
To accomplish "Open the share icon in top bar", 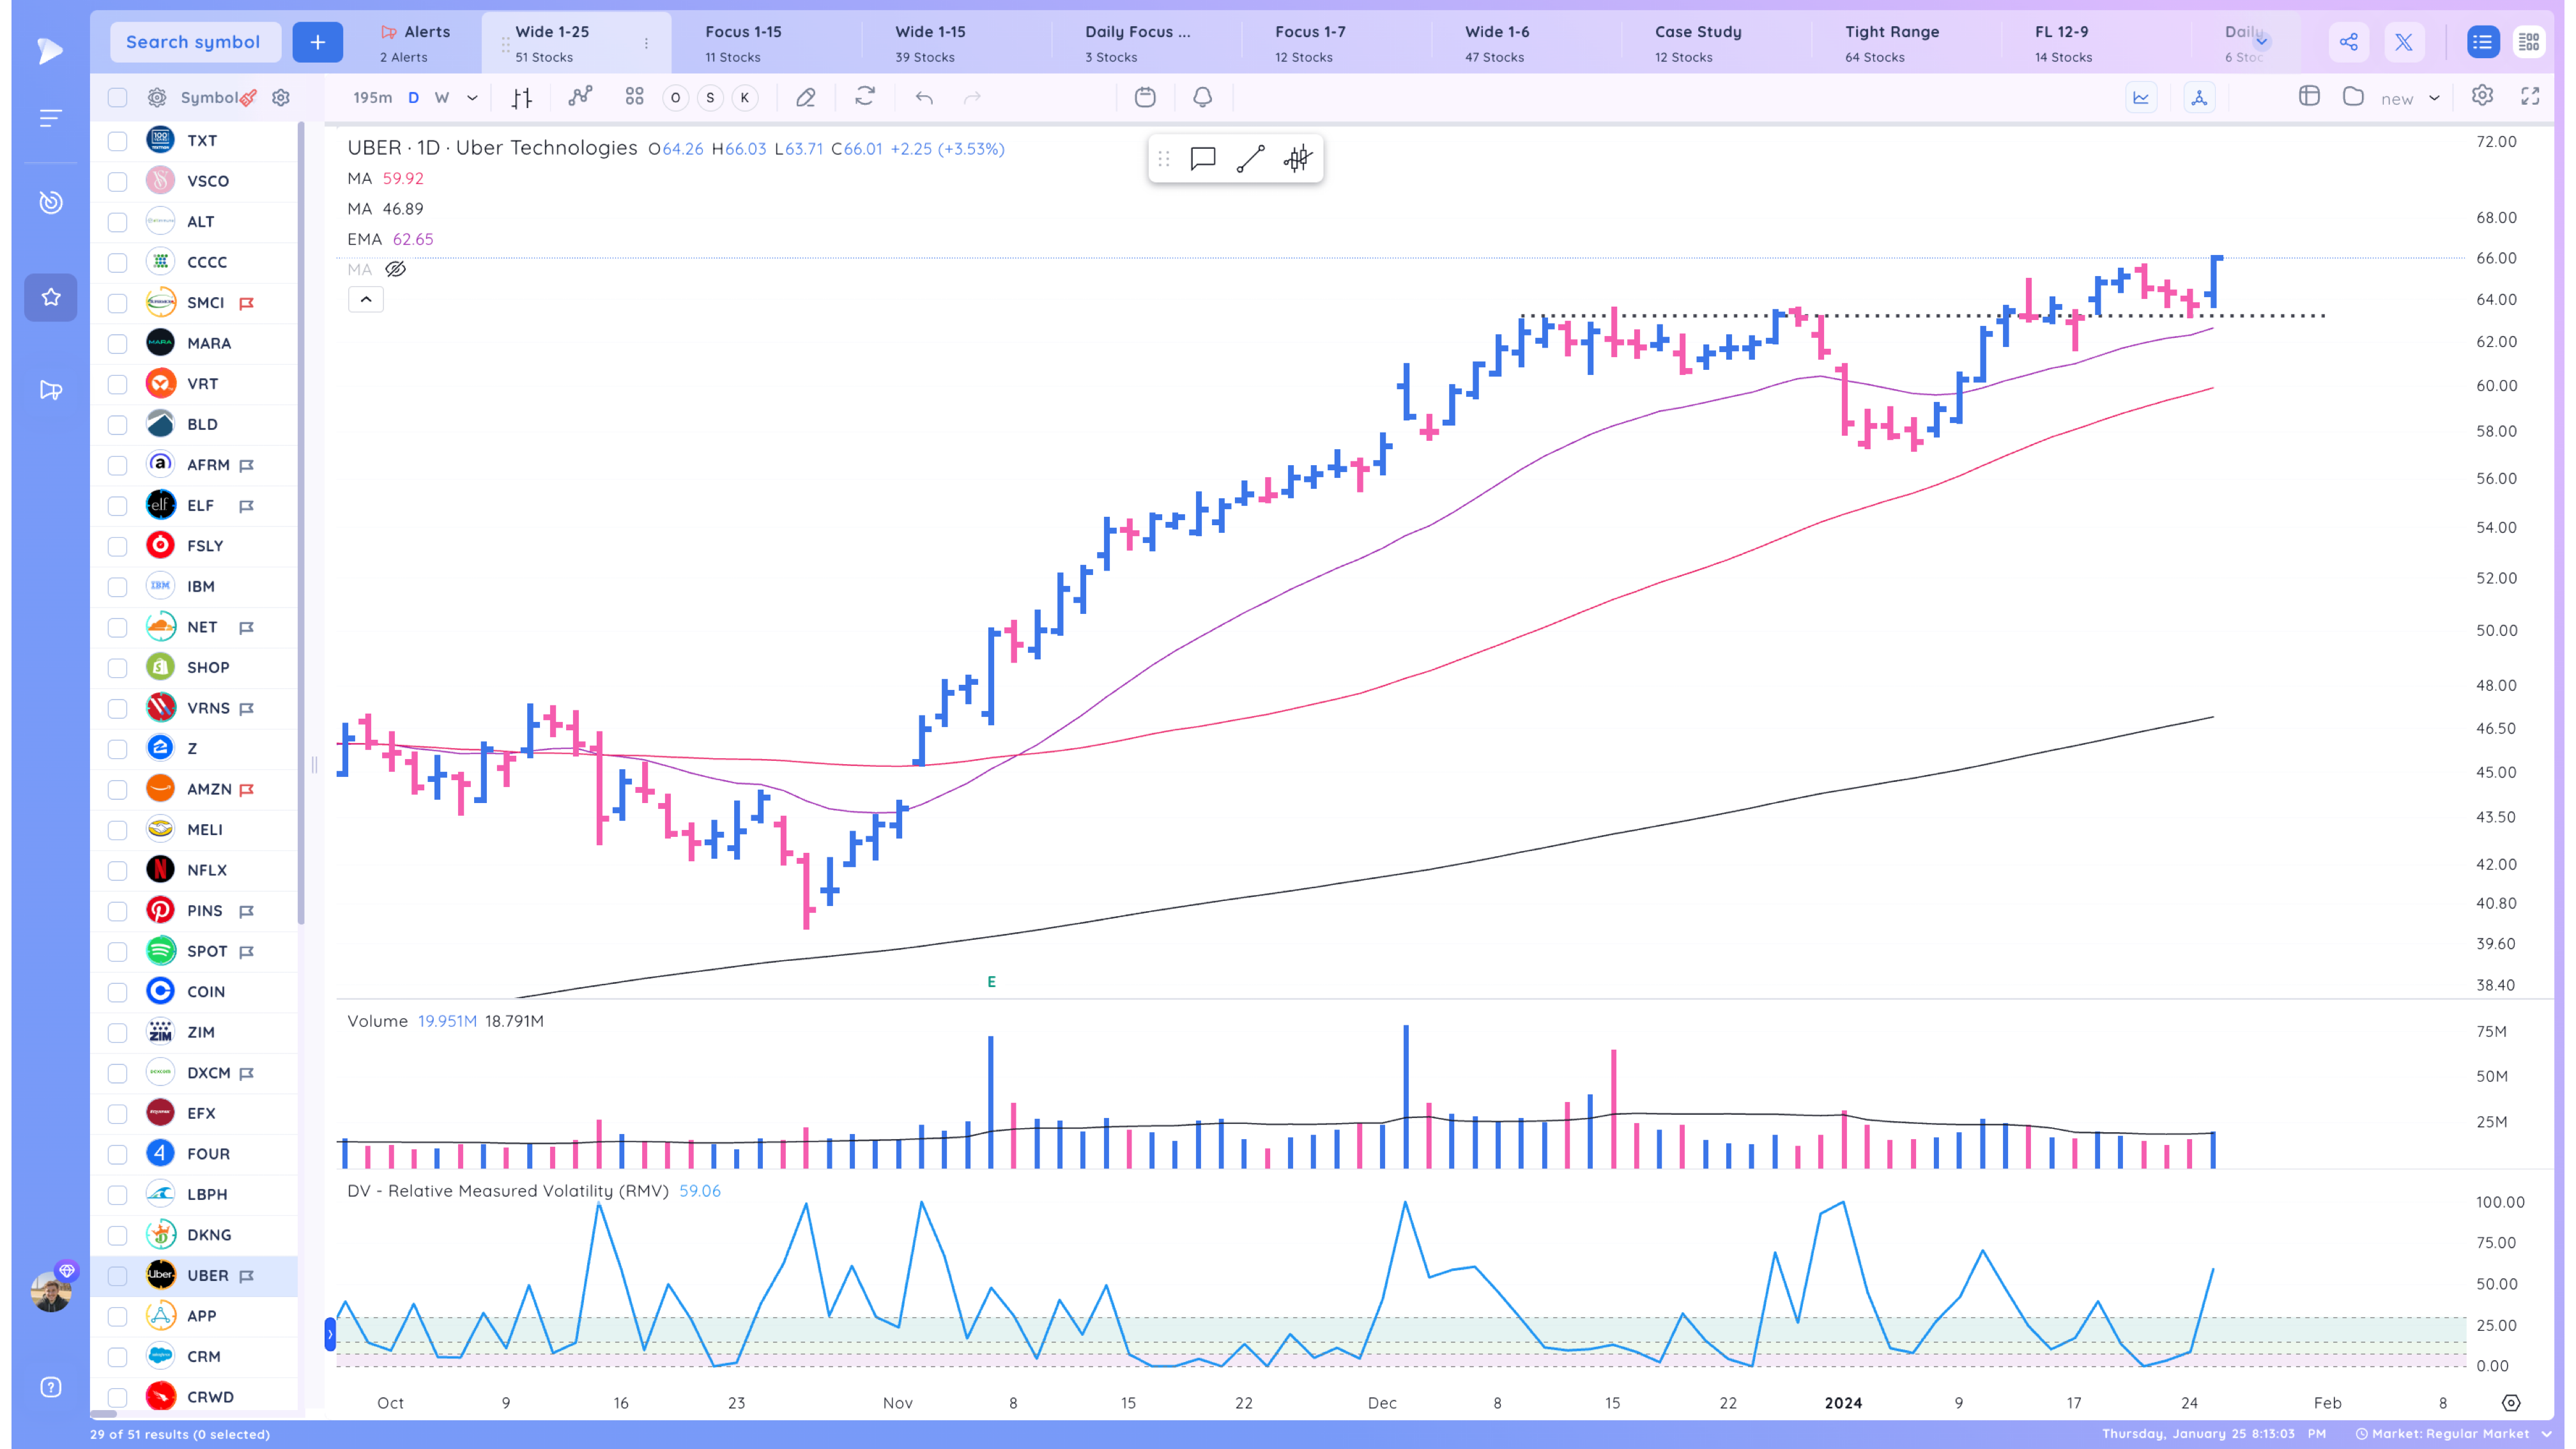I will [x=2349, y=42].
